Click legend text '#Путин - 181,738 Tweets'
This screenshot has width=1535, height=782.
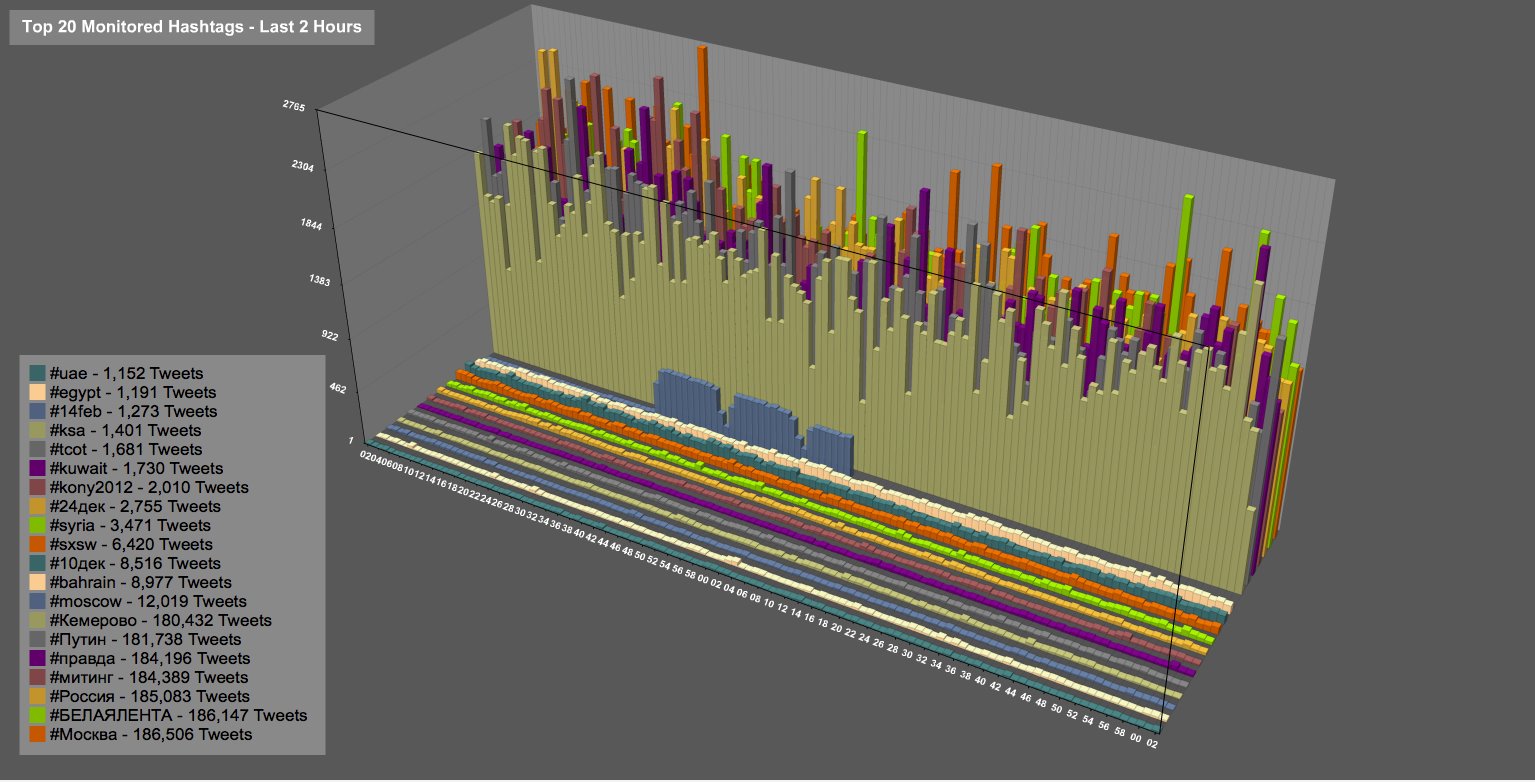(x=147, y=639)
